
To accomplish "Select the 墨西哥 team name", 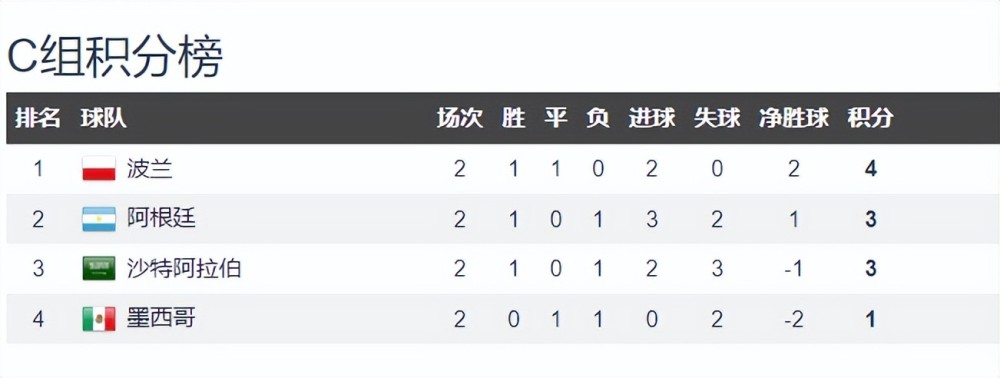I will (x=161, y=318).
